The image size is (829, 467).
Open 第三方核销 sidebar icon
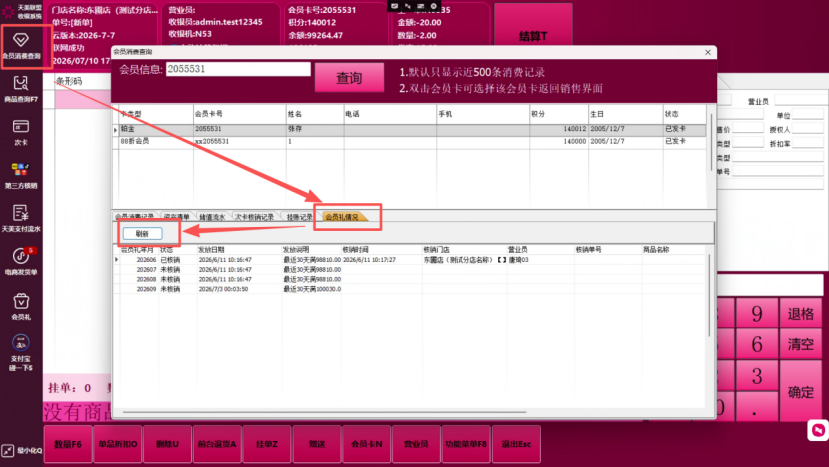click(21, 176)
